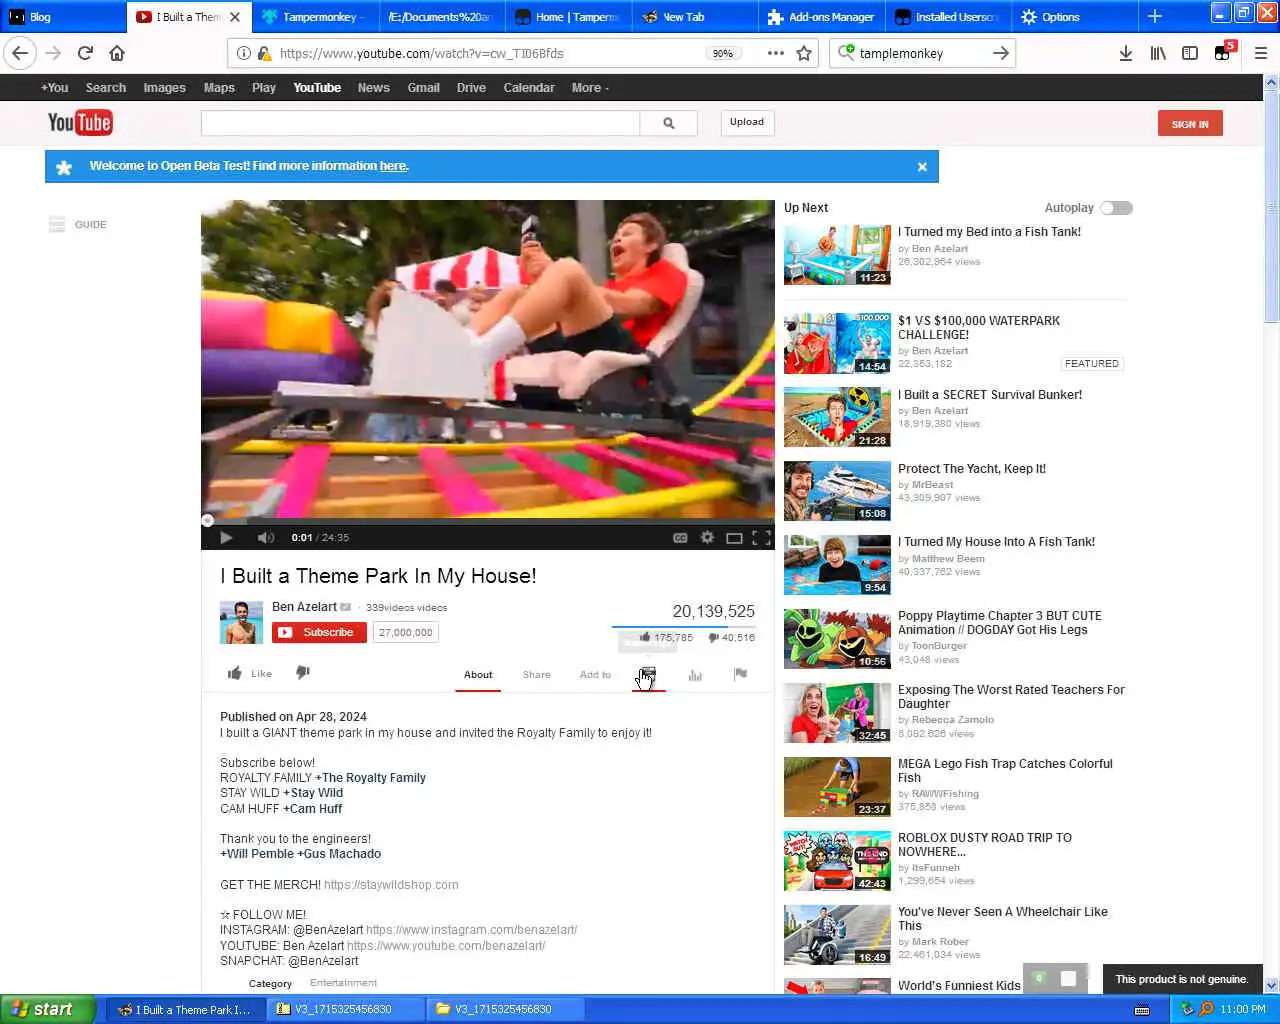Open the downloads arrow icon in toolbar
Viewport: 1280px width, 1024px height.
[x=1126, y=53]
